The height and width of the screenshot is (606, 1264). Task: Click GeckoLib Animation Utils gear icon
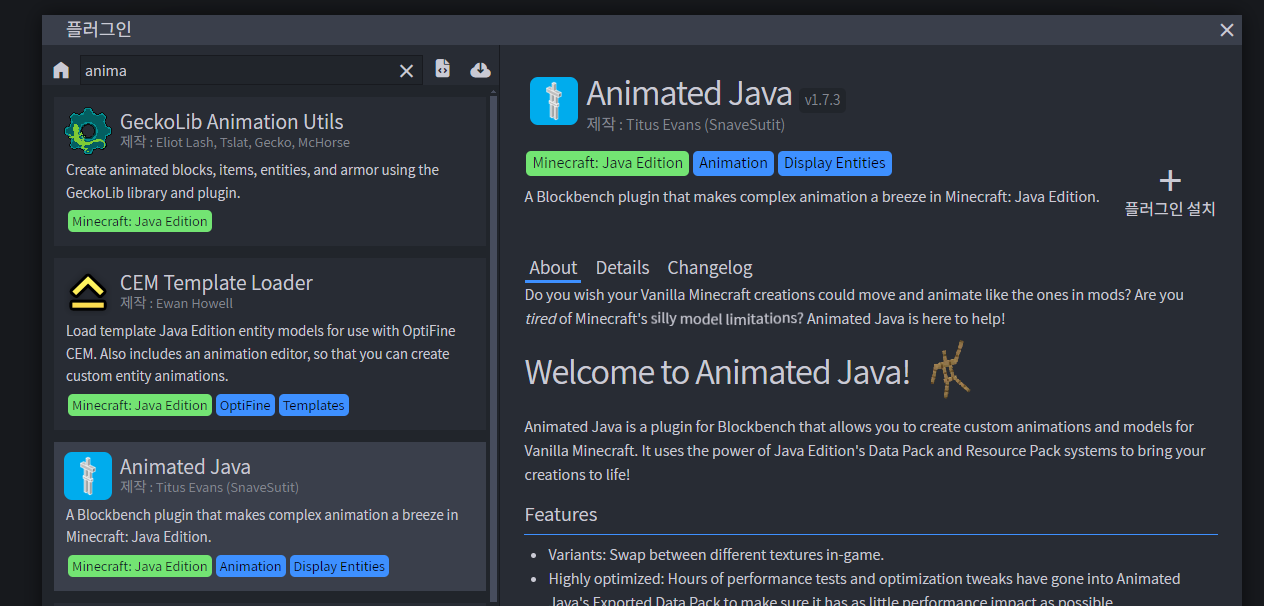(x=87, y=130)
